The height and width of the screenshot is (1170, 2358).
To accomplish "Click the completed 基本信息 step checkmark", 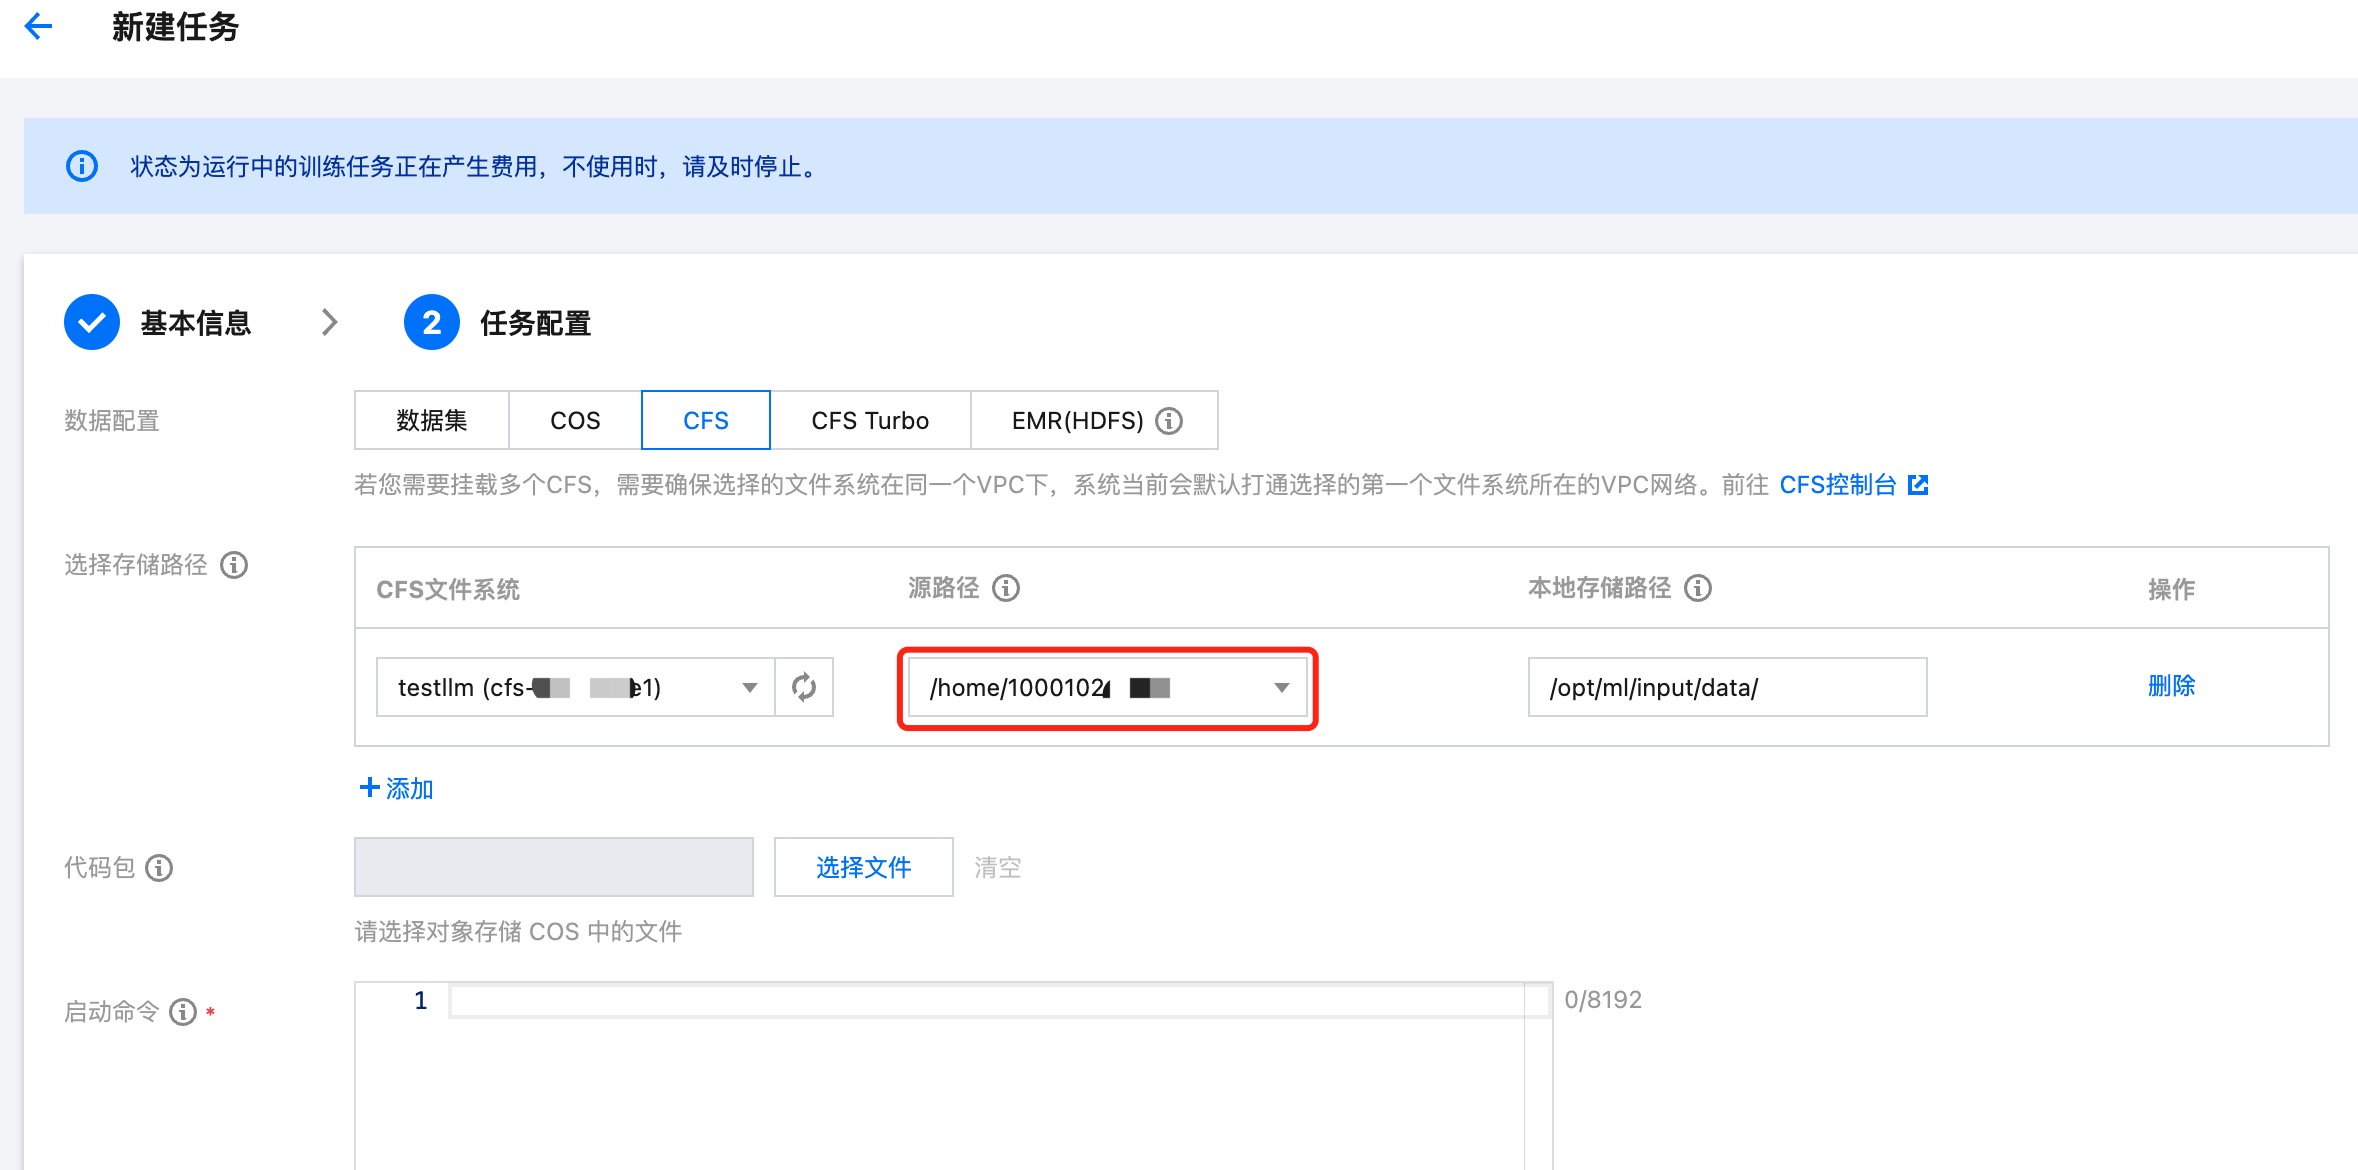I will tap(92, 322).
